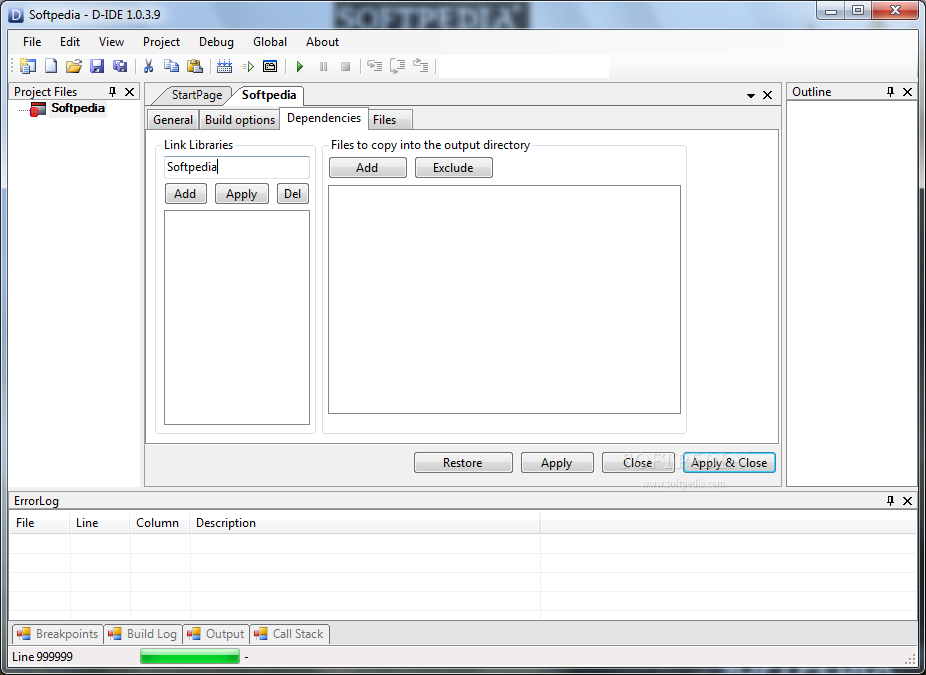The height and width of the screenshot is (675, 926).
Task: Click the Link Libraries list box
Action: pos(237,318)
